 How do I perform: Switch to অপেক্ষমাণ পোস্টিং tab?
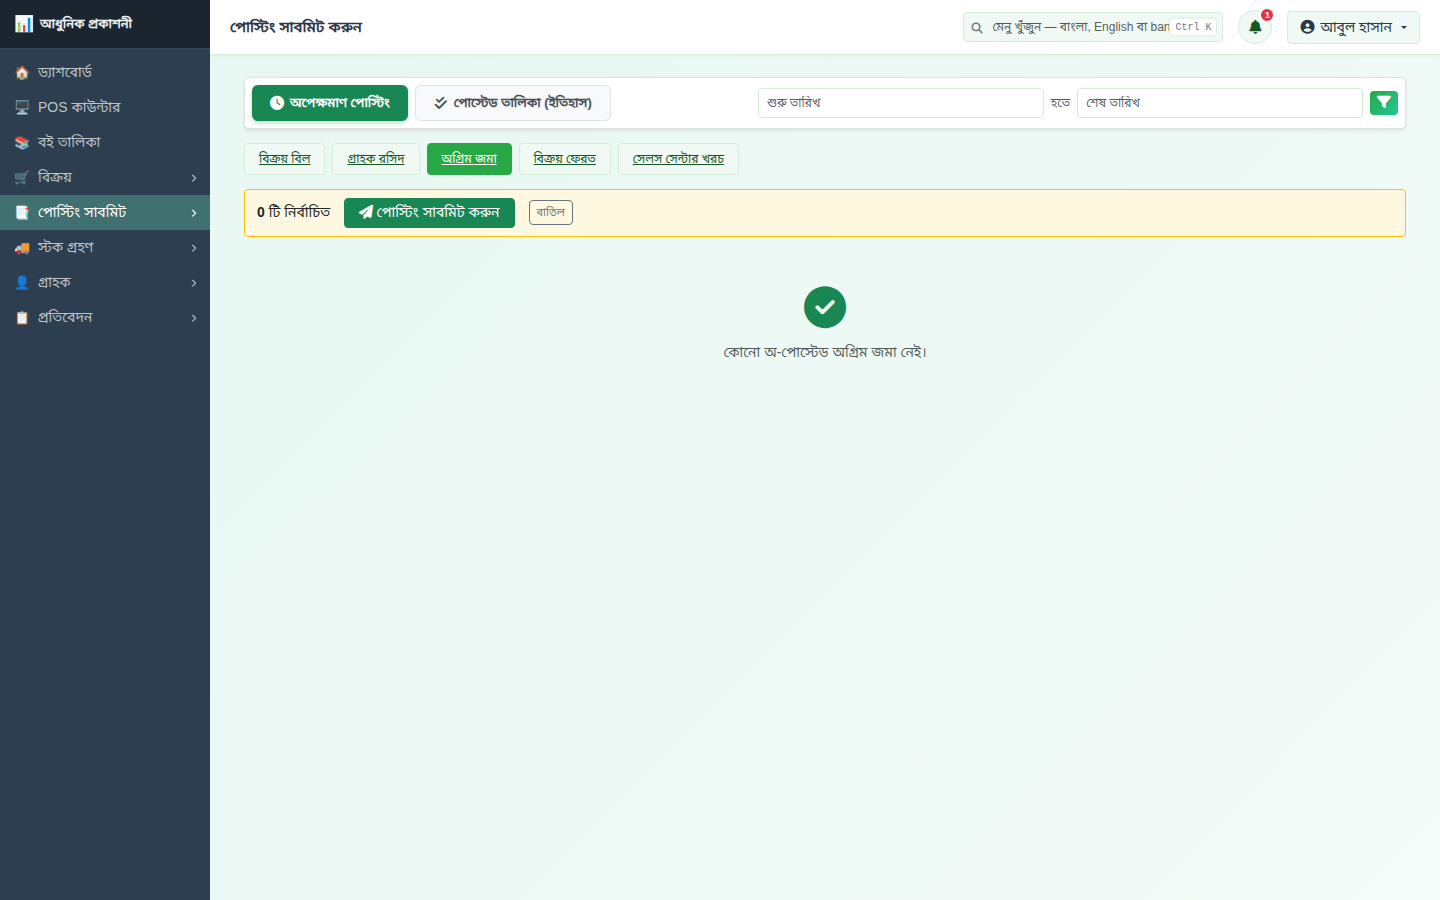click(330, 103)
